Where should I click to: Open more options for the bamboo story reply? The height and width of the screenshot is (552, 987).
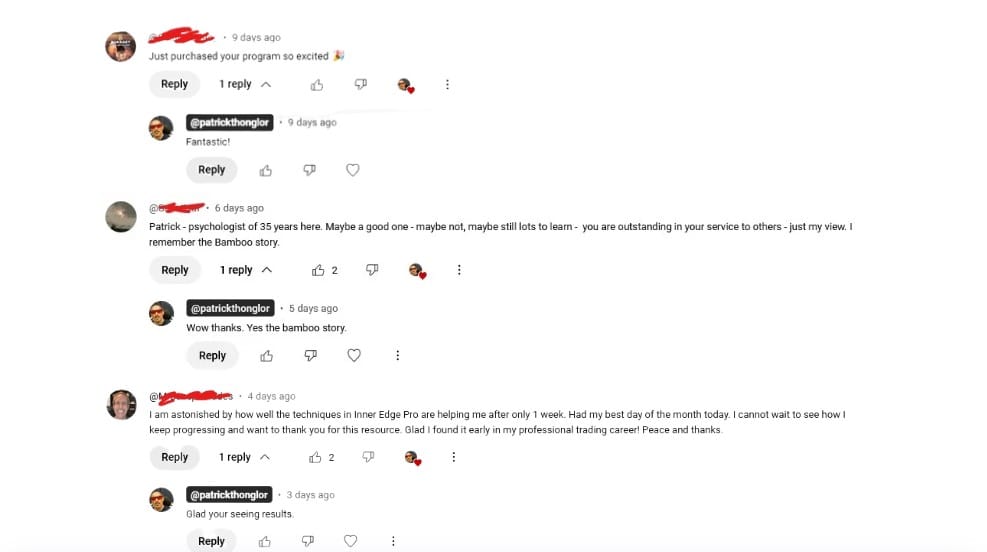tap(397, 356)
